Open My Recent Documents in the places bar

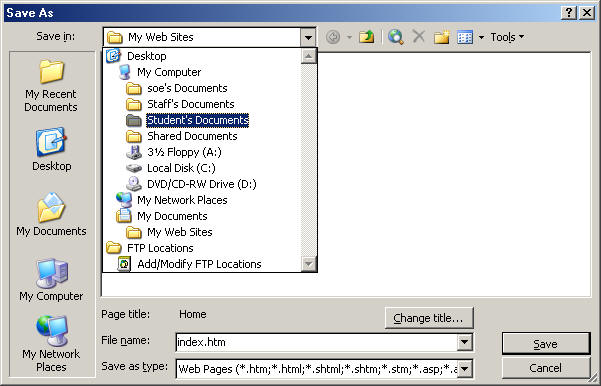(51, 86)
